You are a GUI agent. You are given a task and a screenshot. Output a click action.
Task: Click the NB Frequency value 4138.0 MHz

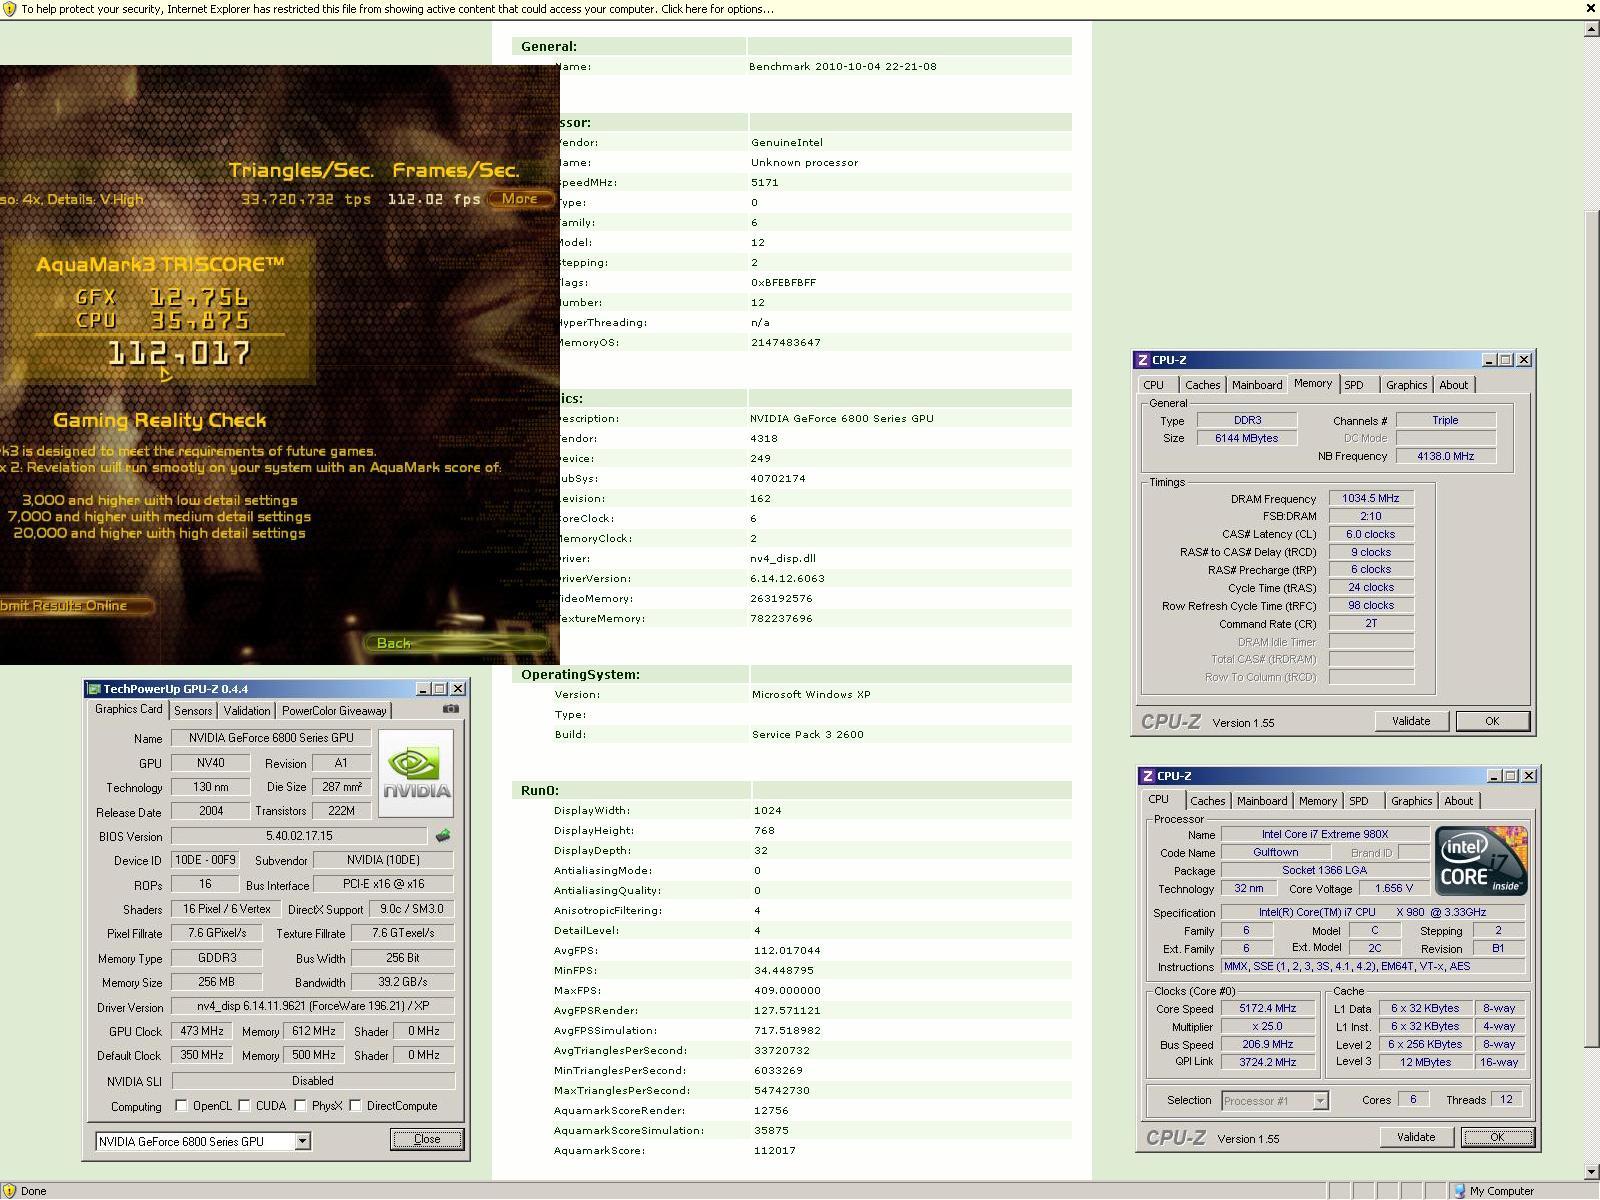pos(1446,456)
